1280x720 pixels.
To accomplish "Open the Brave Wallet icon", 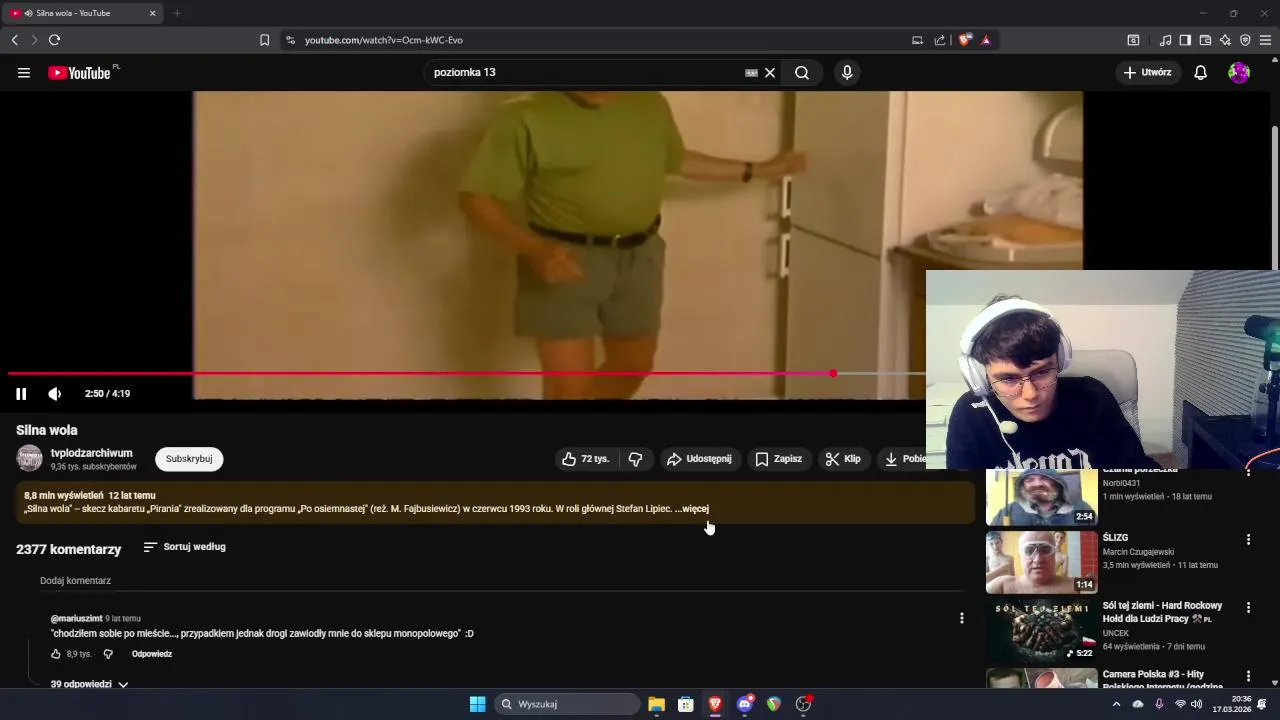I will click(x=1205, y=40).
